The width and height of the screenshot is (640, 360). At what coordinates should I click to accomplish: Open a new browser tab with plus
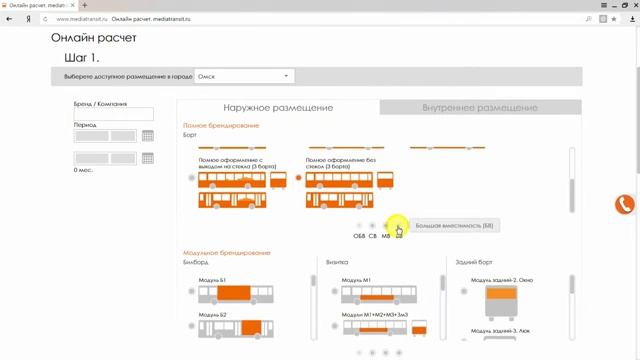(x=84, y=5)
